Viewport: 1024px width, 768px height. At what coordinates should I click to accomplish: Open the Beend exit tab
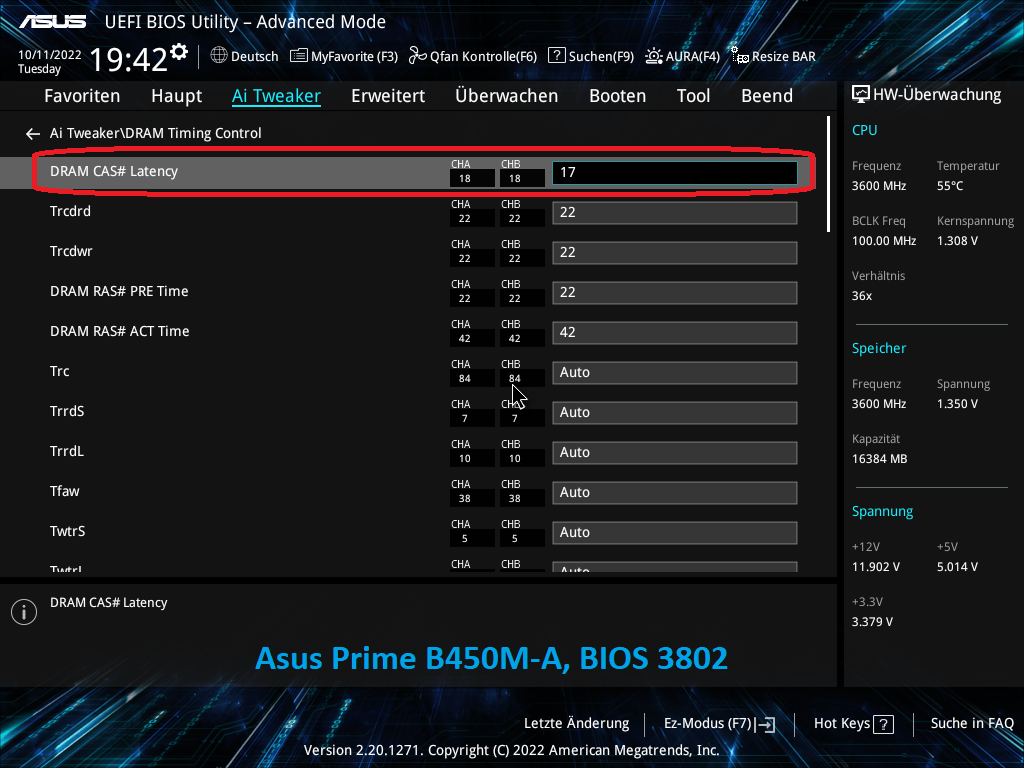pos(767,96)
